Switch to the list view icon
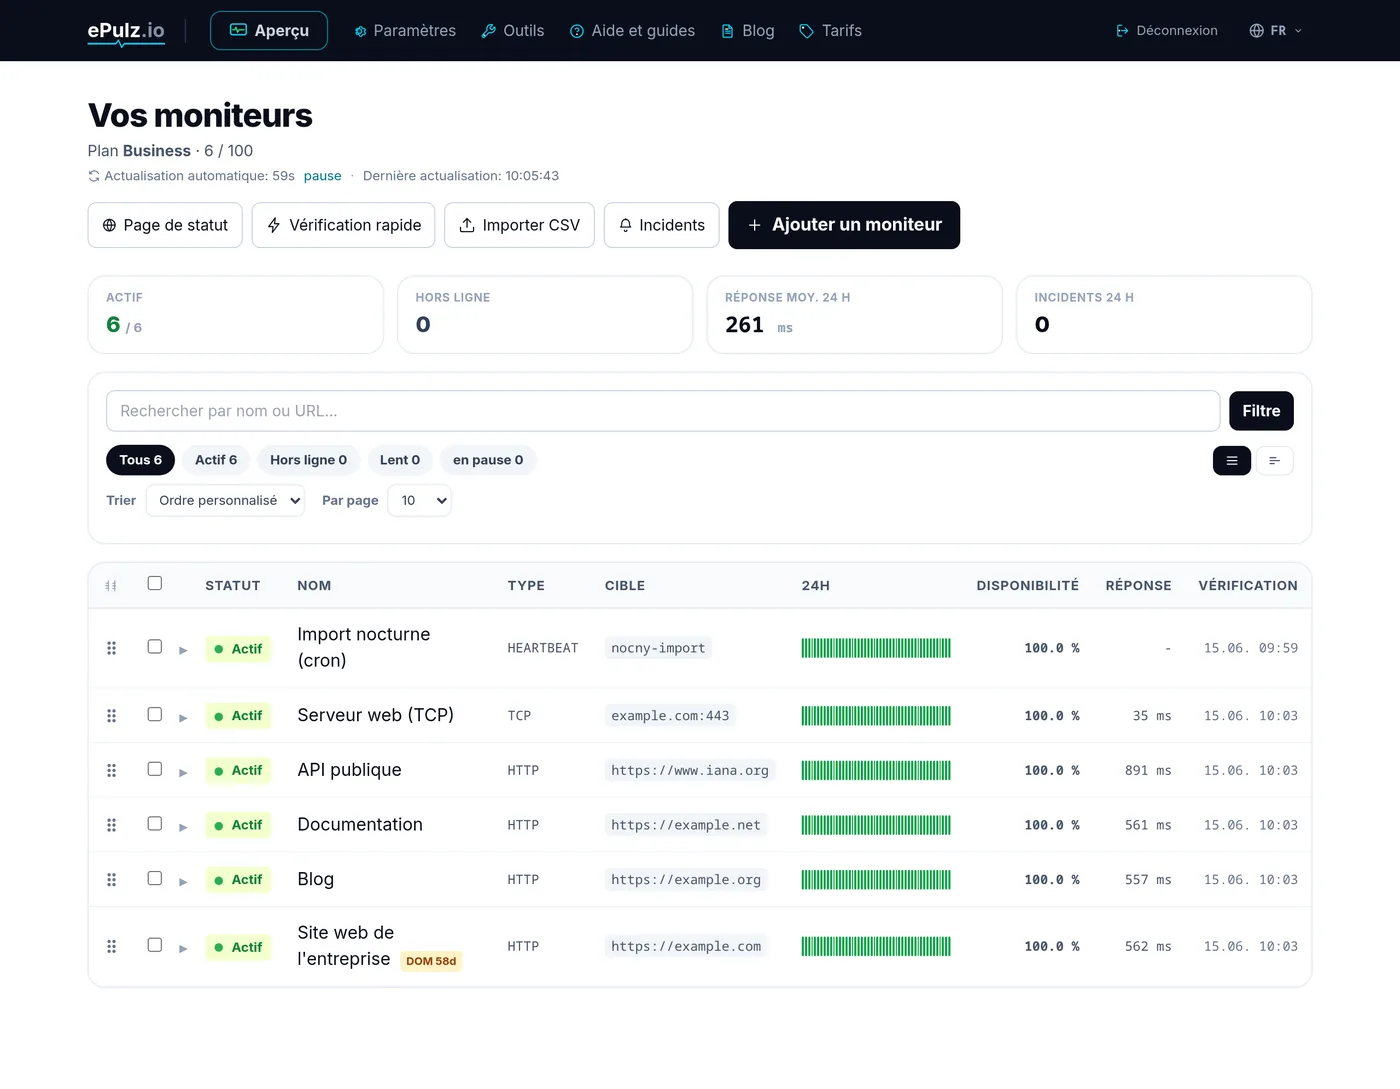 click(x=1232, y=461)
